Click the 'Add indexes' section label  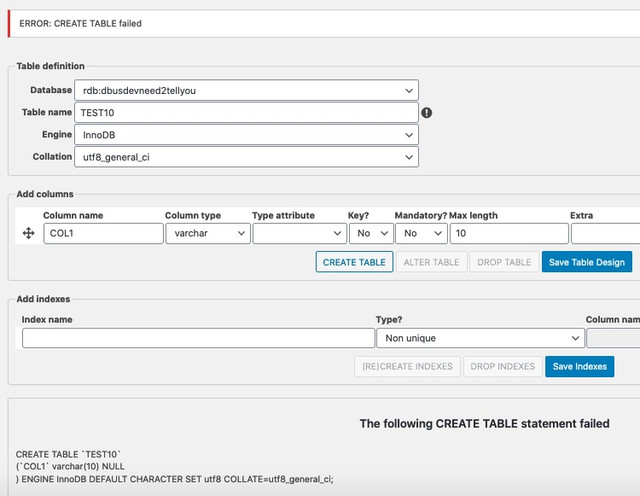(x=43, y=299)
